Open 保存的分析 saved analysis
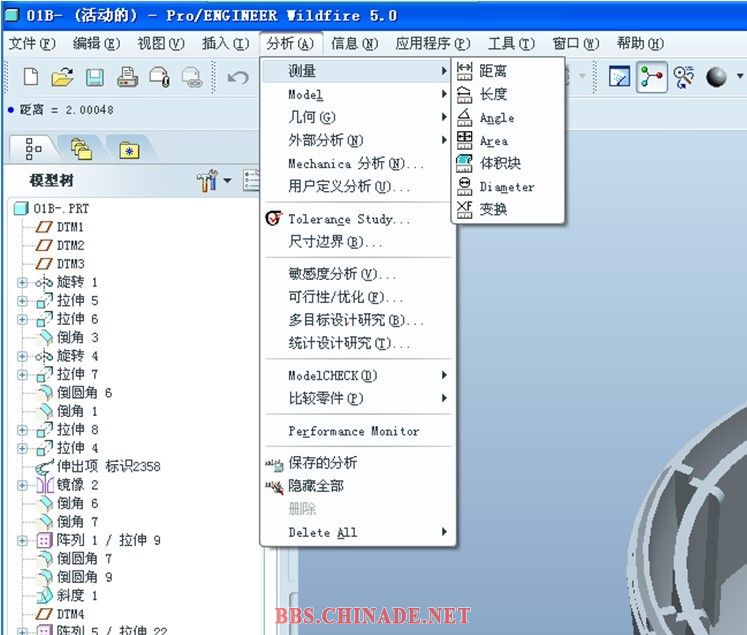The image size is (747, 635). coord(357,463)
